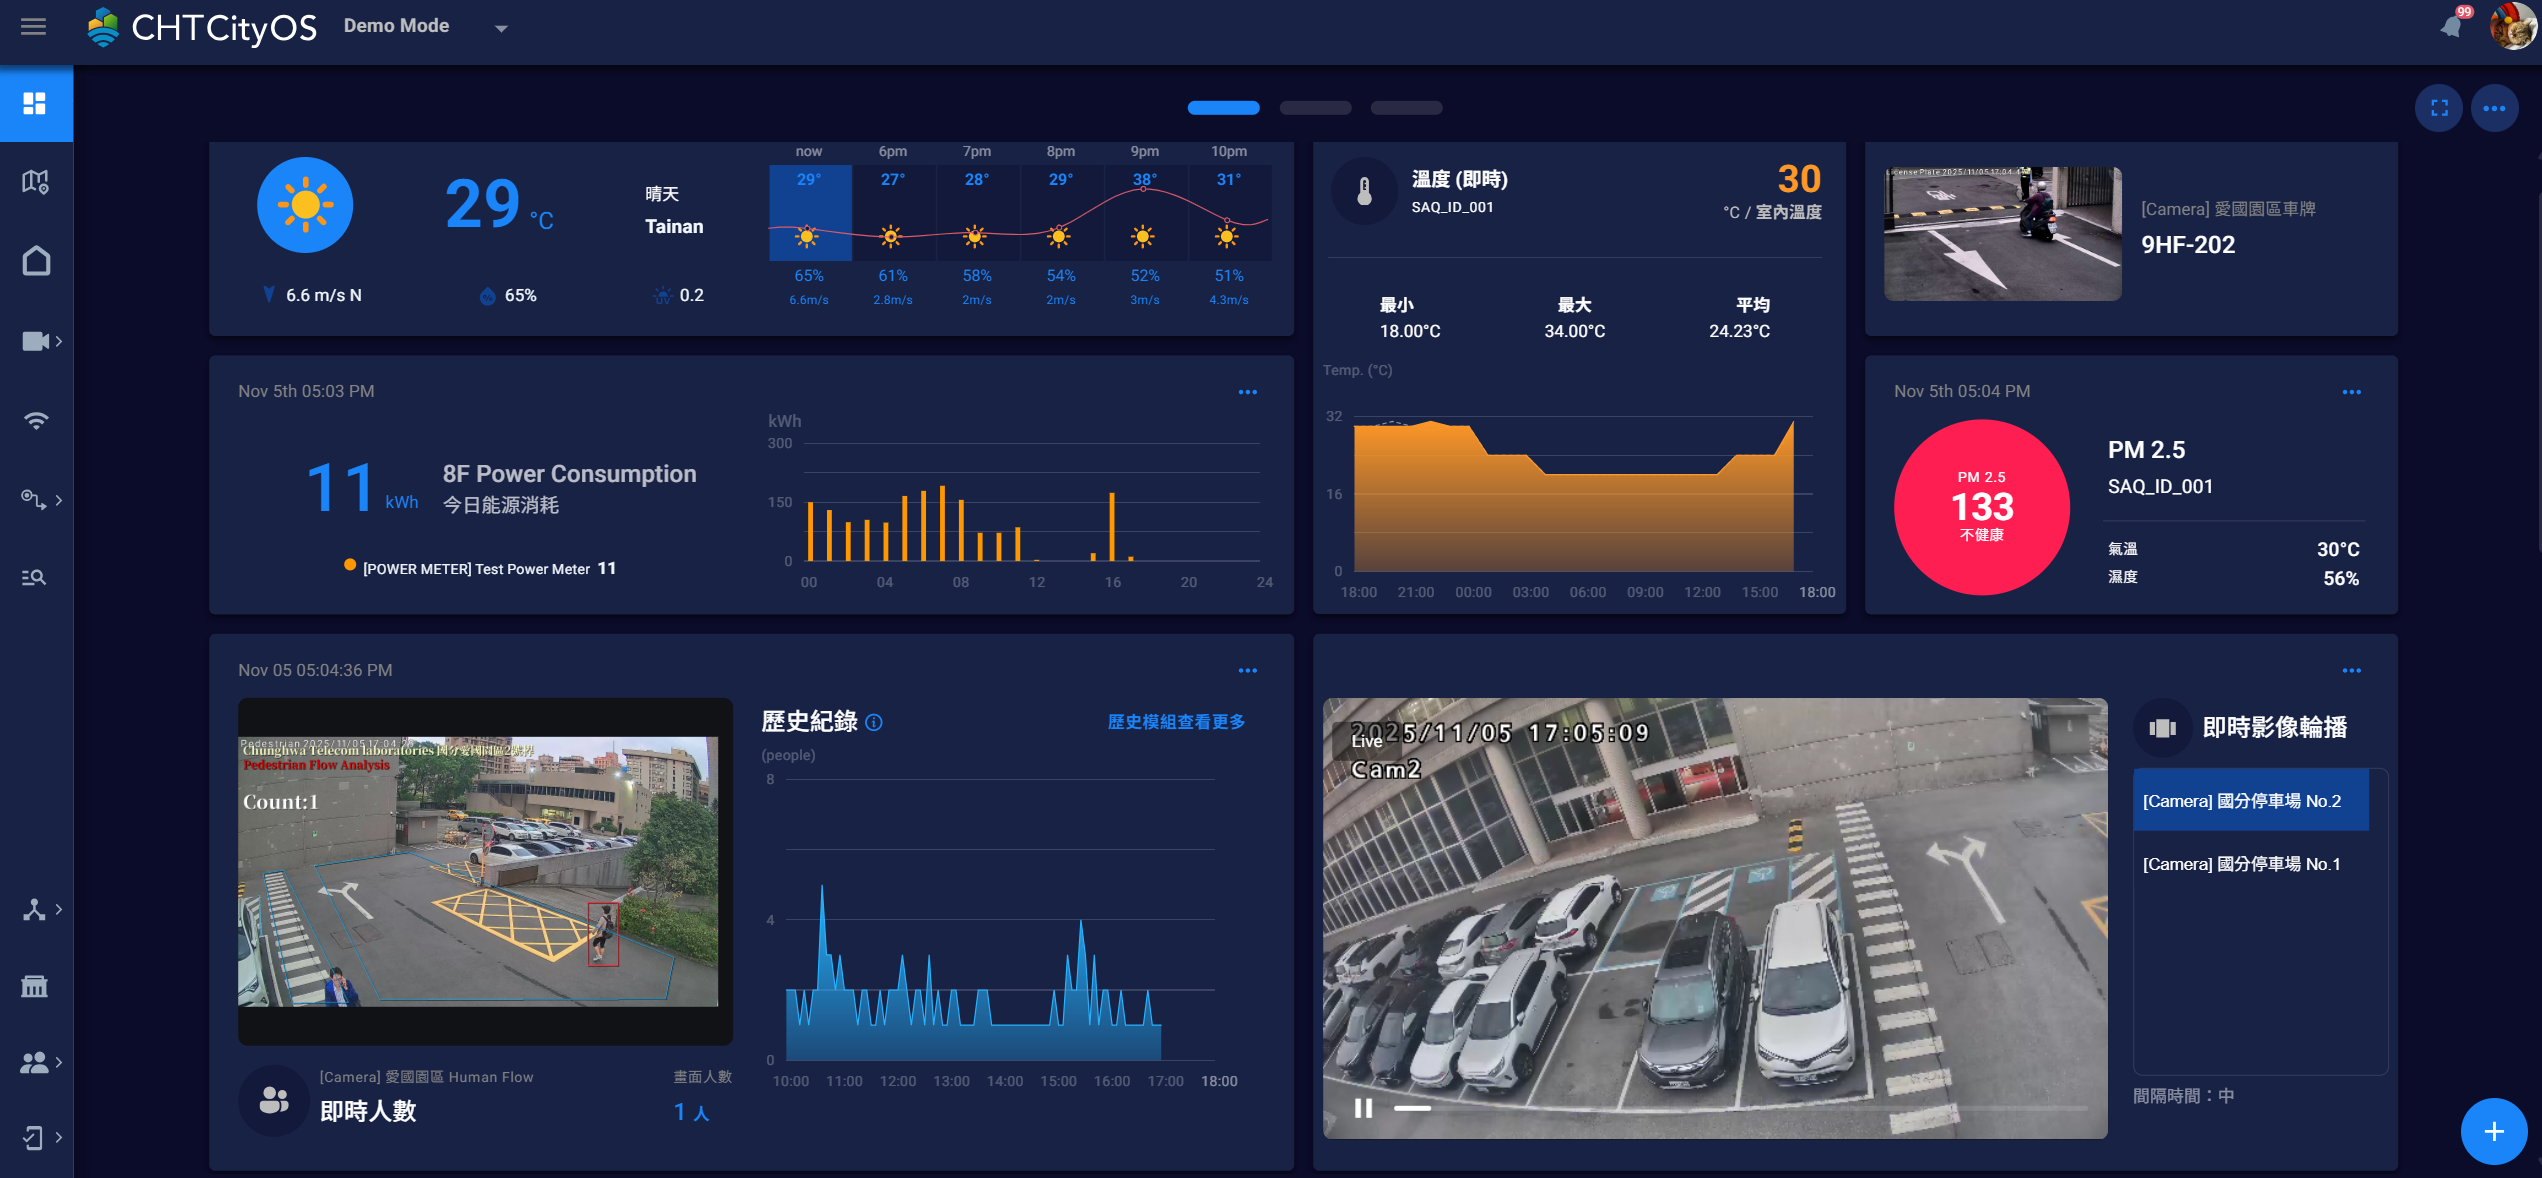Switch to third dashboard page indicator

point(1406,108)
